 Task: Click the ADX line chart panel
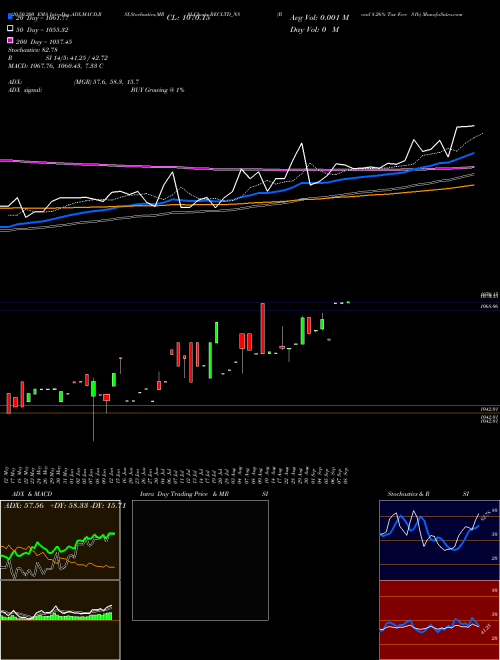click(x=60, y=540)
